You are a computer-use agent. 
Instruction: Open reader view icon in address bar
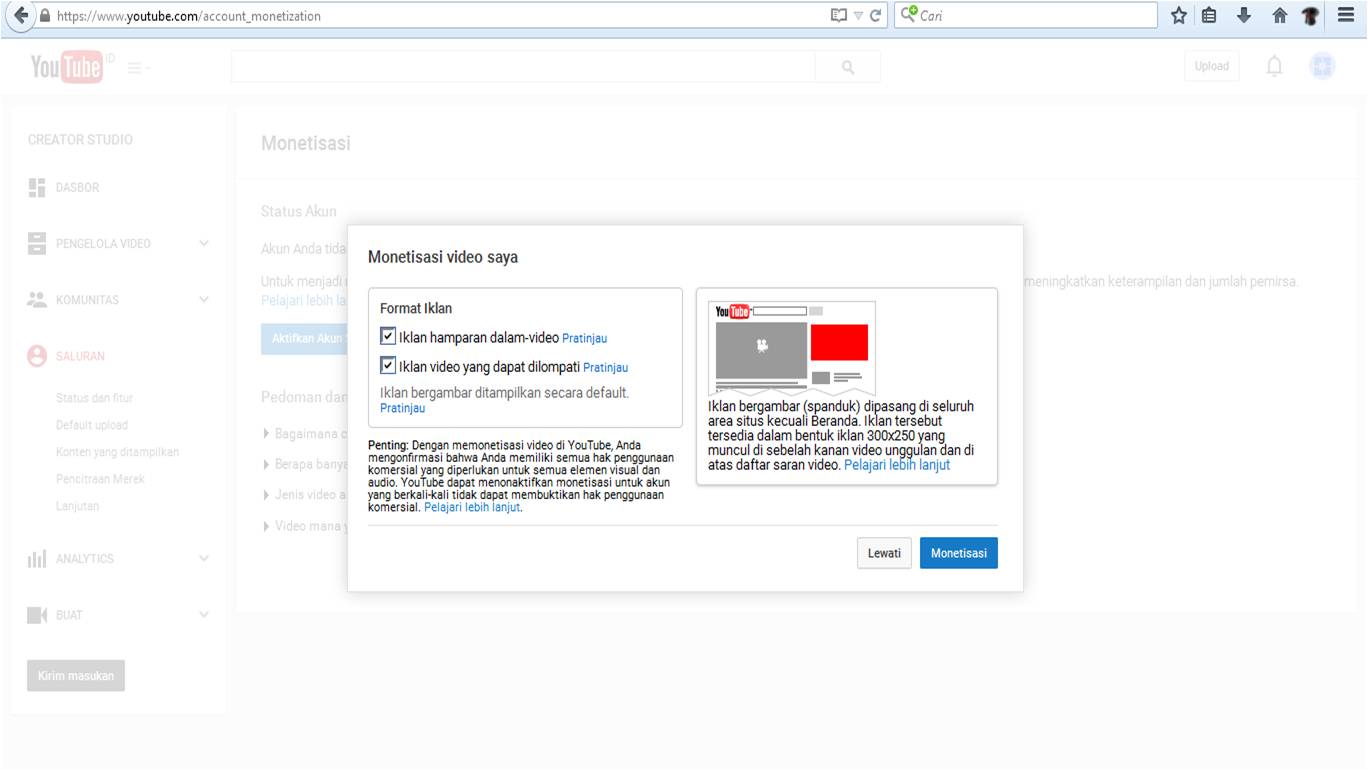[x=839, y=16]
